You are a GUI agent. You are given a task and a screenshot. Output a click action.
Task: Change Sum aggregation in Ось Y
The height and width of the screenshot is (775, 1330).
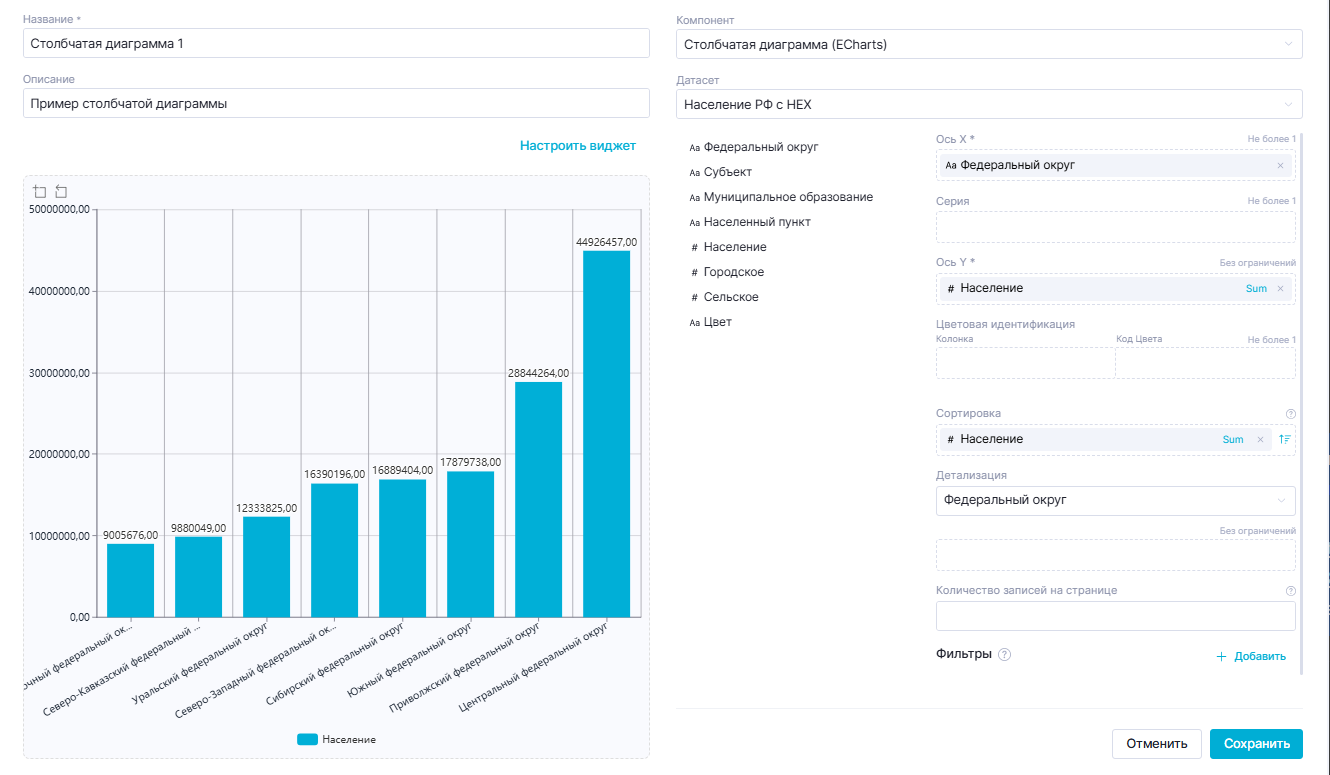tap(1256, 288)
